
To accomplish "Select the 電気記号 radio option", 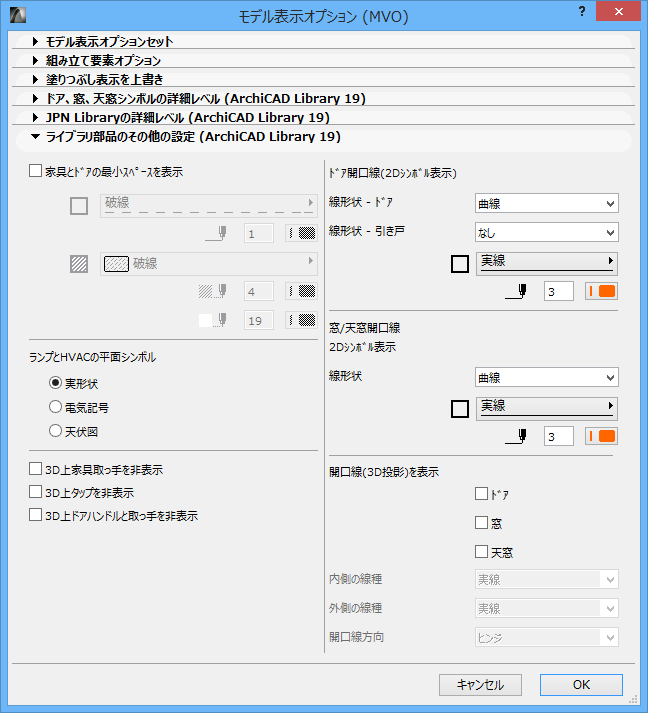I will coord(55,407).
